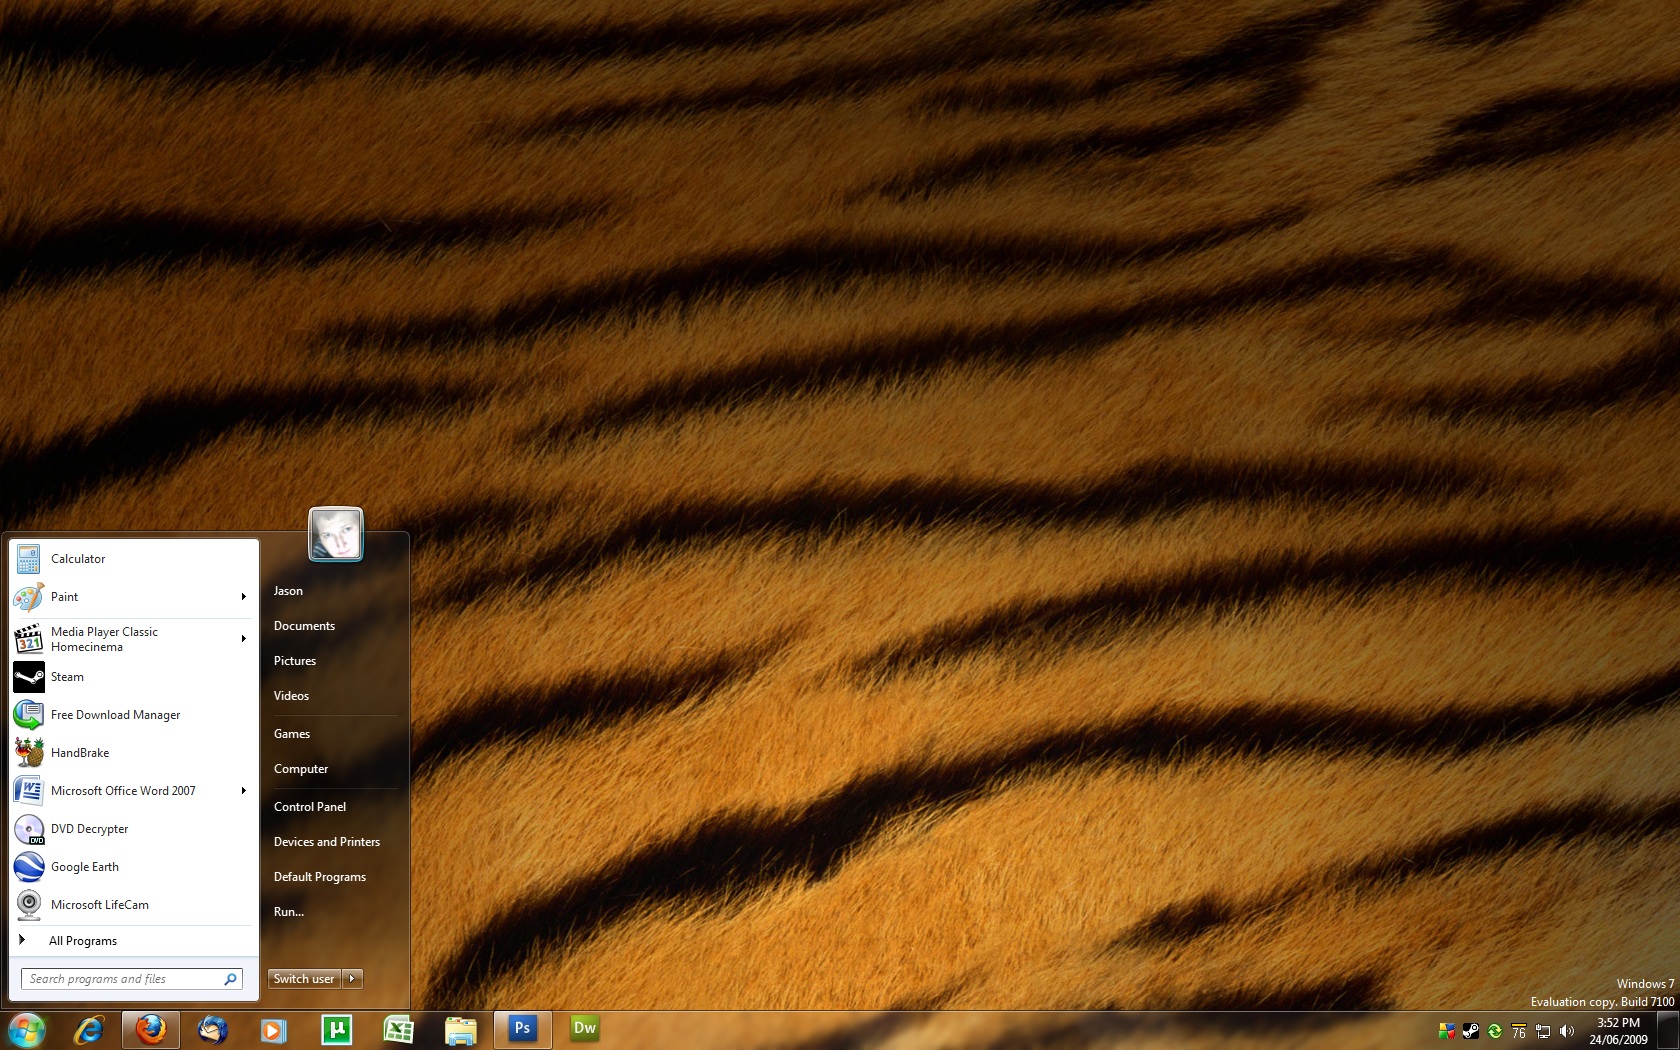Viewport: 1680px width, 1050px height.
Task: Open Photoshop from the taskbar
Action: point(522,1029)
